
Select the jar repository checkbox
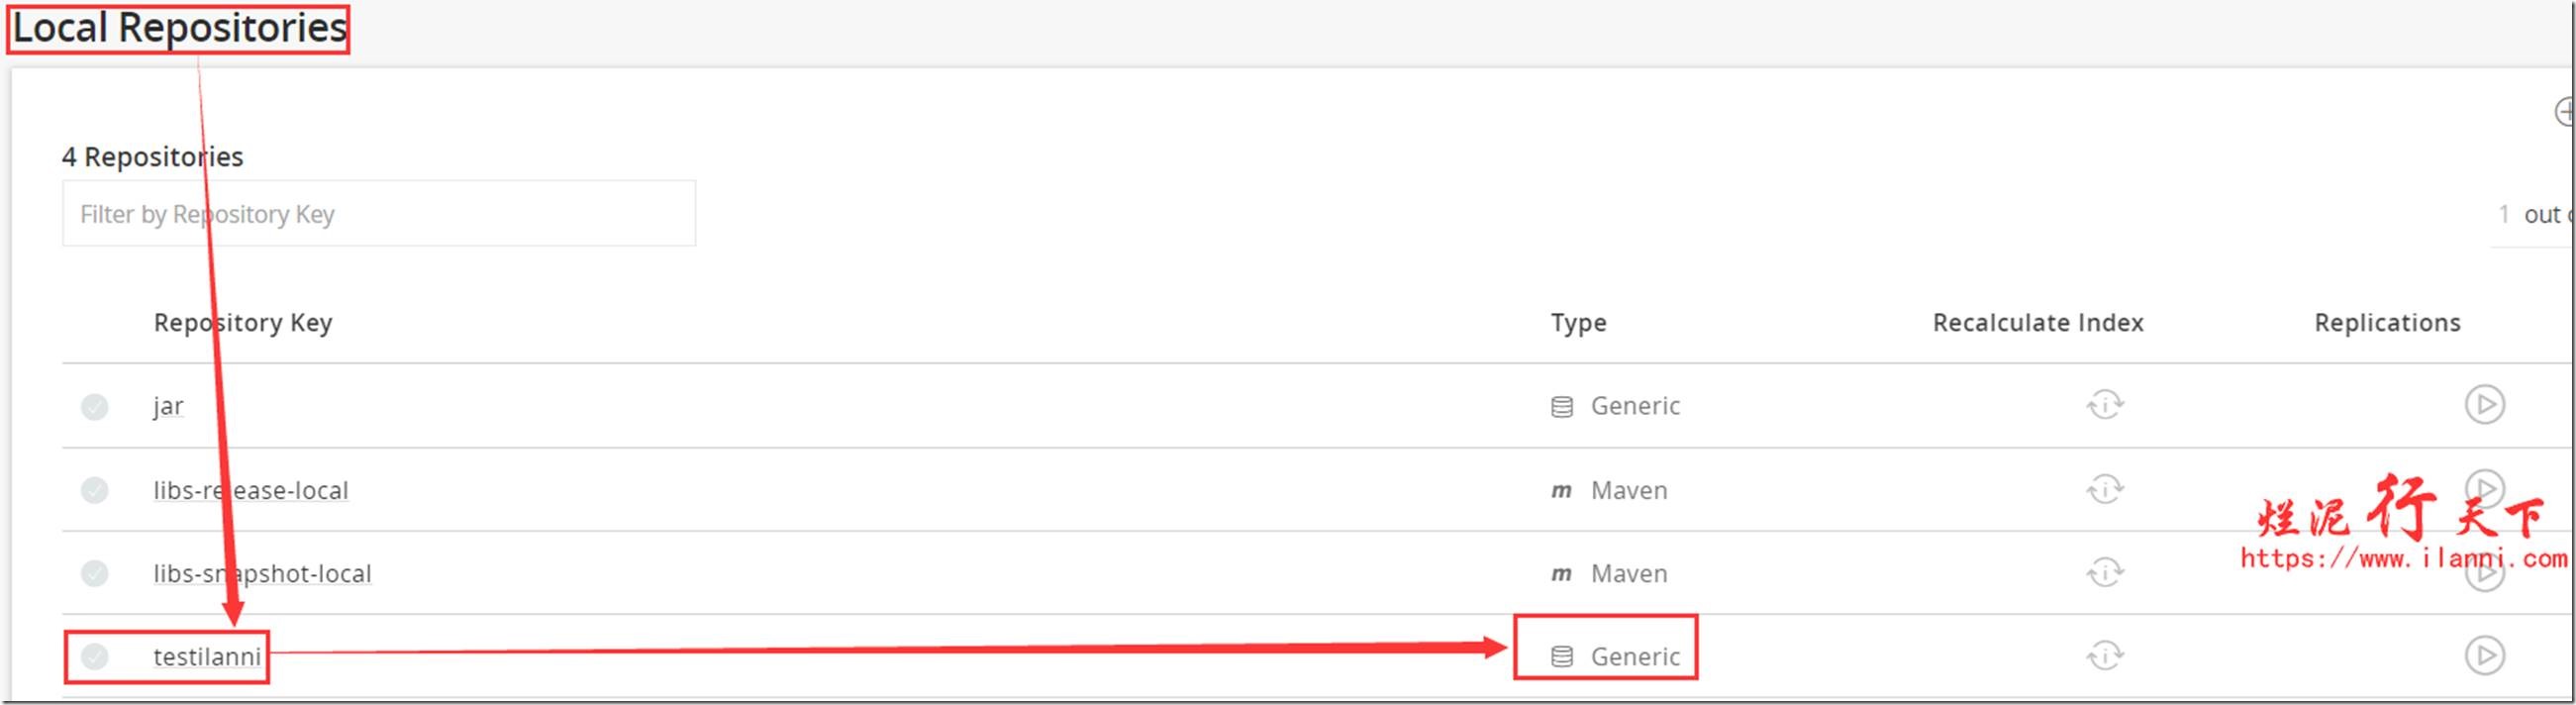95,406
